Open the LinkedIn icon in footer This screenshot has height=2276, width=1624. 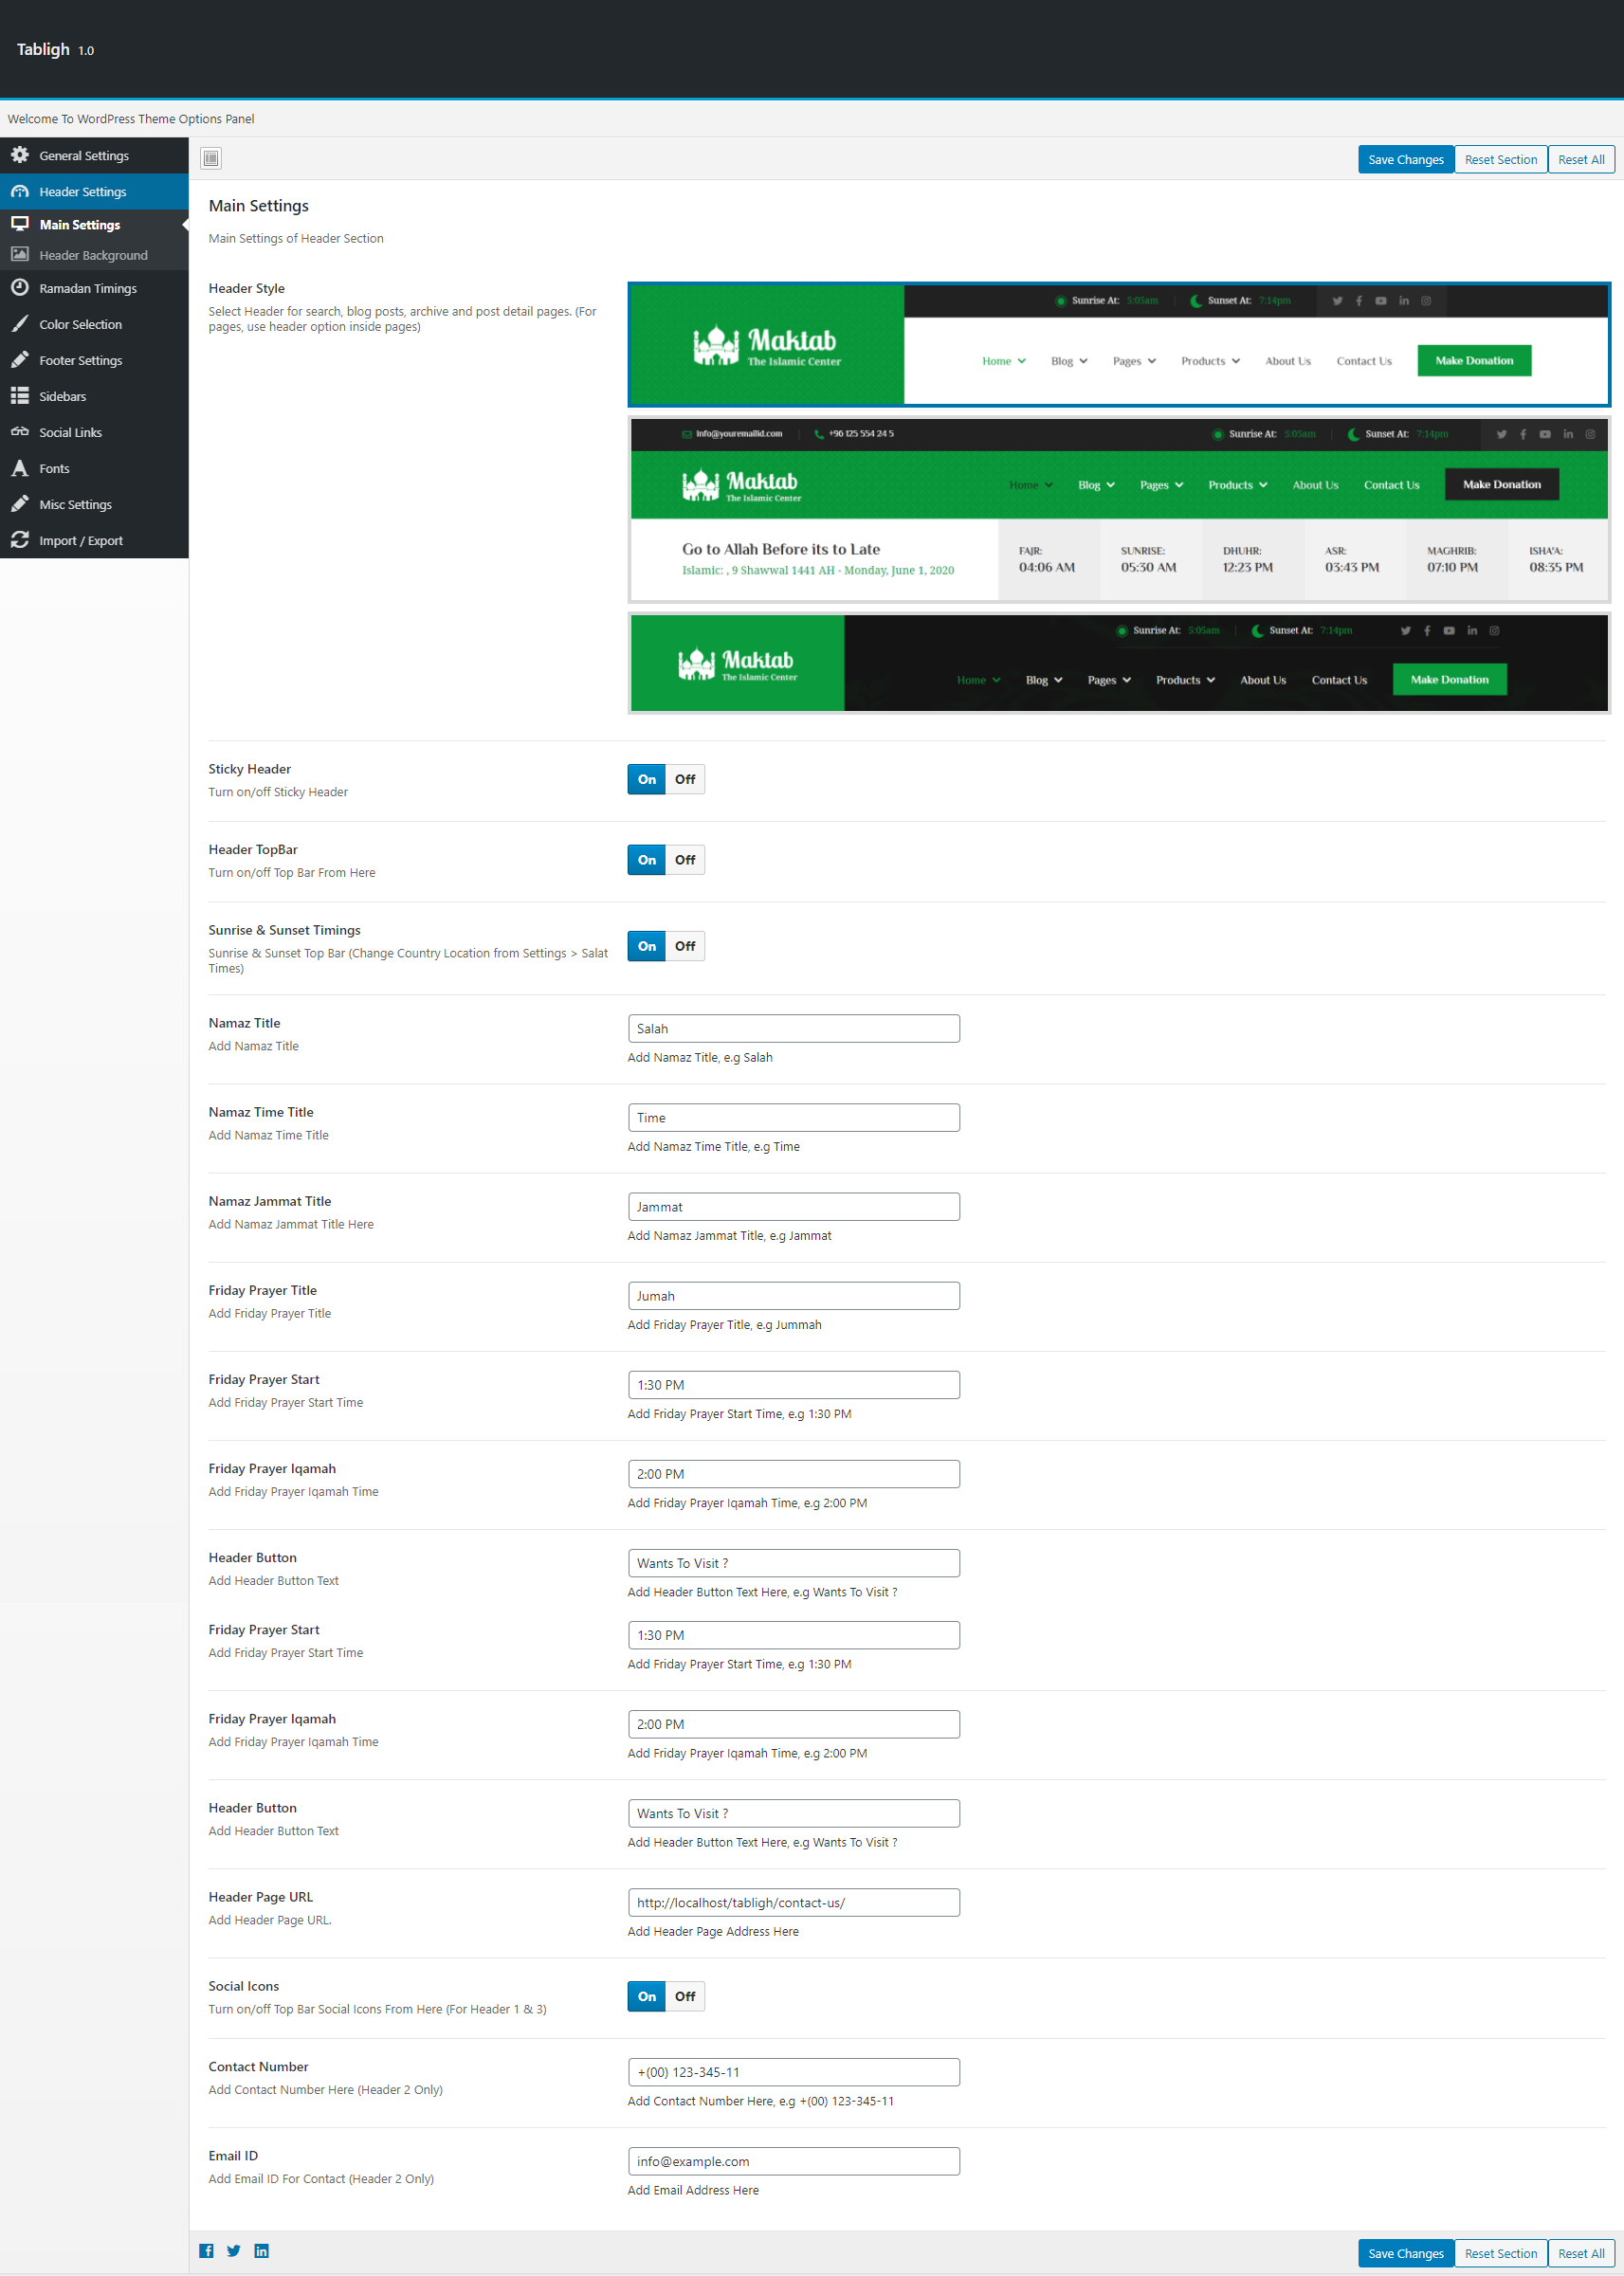(x=261, y=2250)
